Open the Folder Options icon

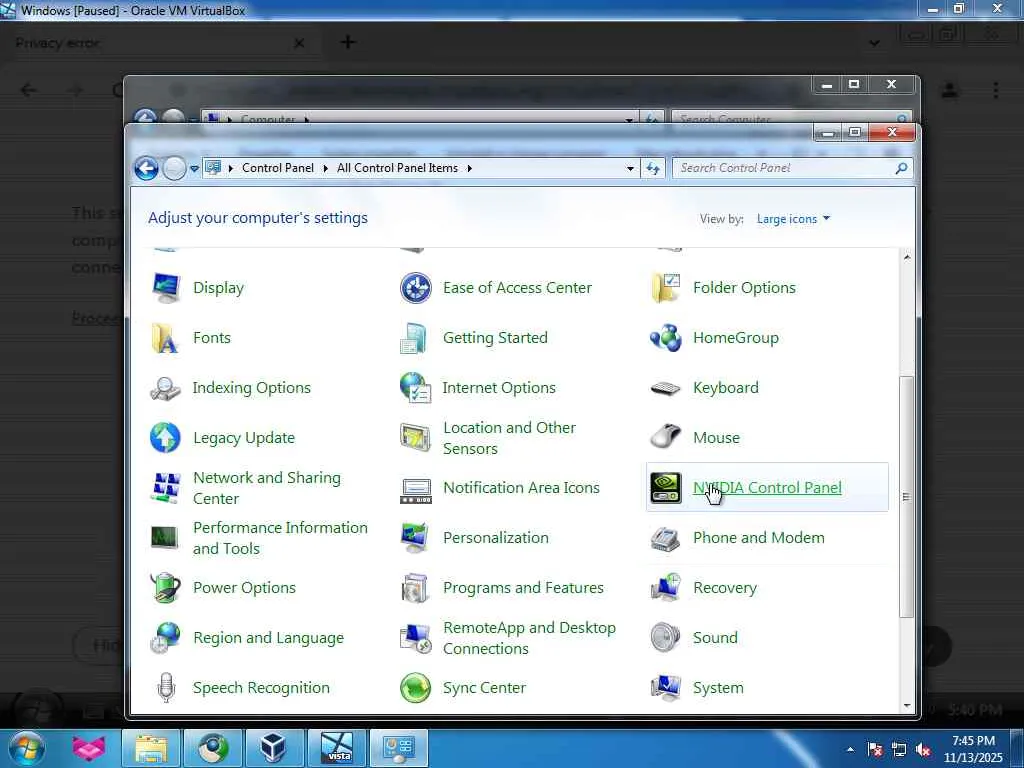(x=665, y=288)
